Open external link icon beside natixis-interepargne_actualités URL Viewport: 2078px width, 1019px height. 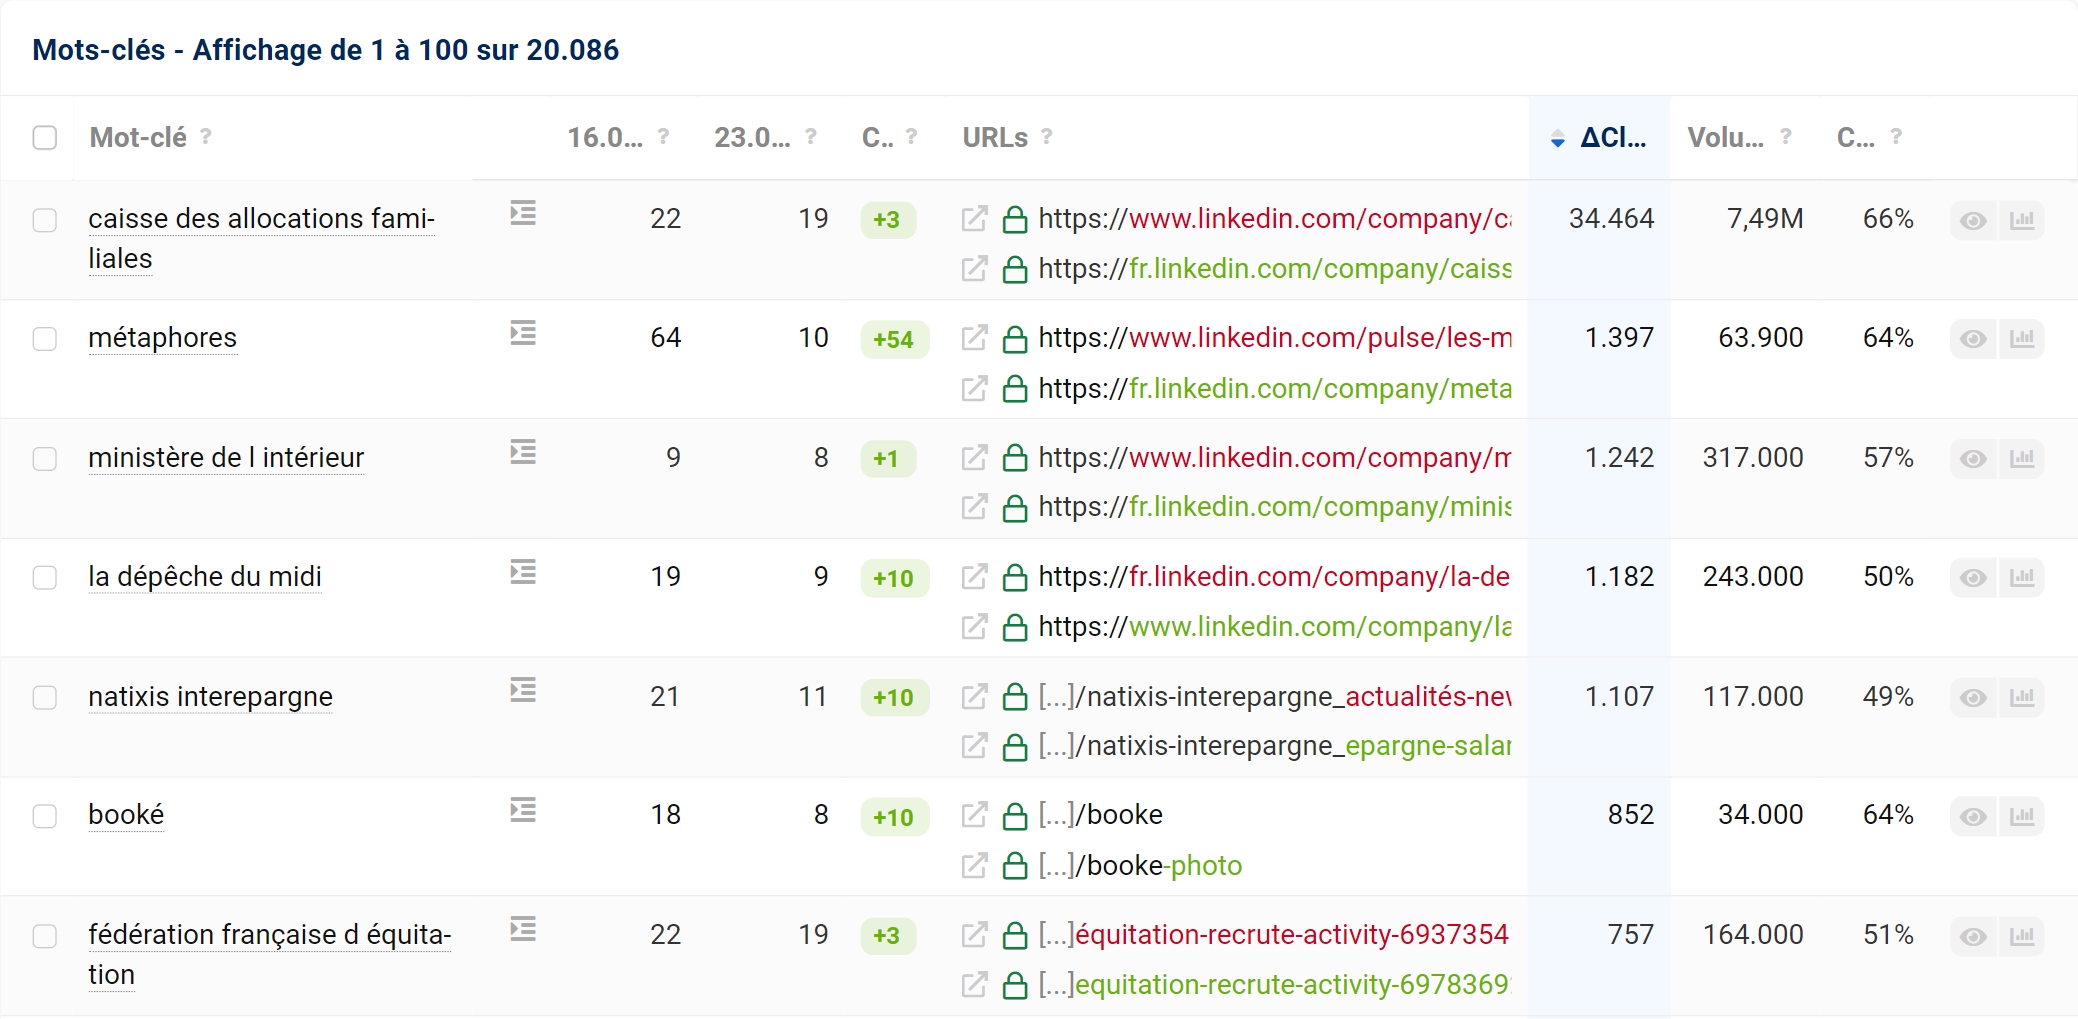(x=974, y=696)
